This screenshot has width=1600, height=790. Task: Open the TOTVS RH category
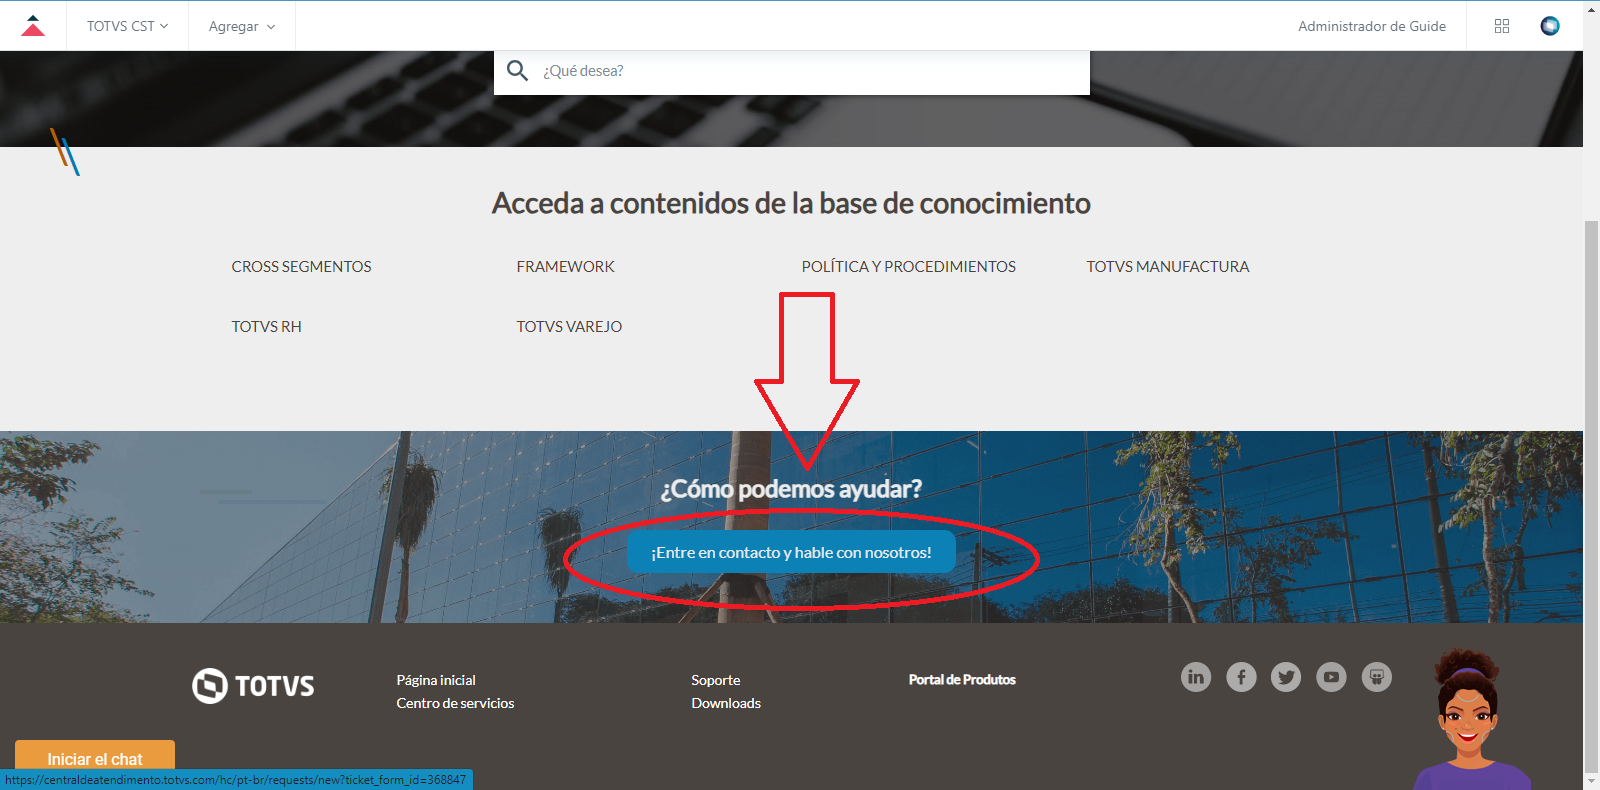coord(266,327)
